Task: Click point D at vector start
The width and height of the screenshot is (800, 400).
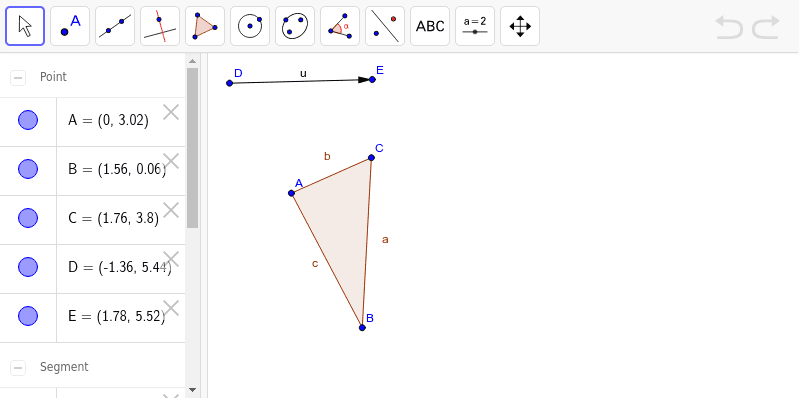Action: (230, 83)
